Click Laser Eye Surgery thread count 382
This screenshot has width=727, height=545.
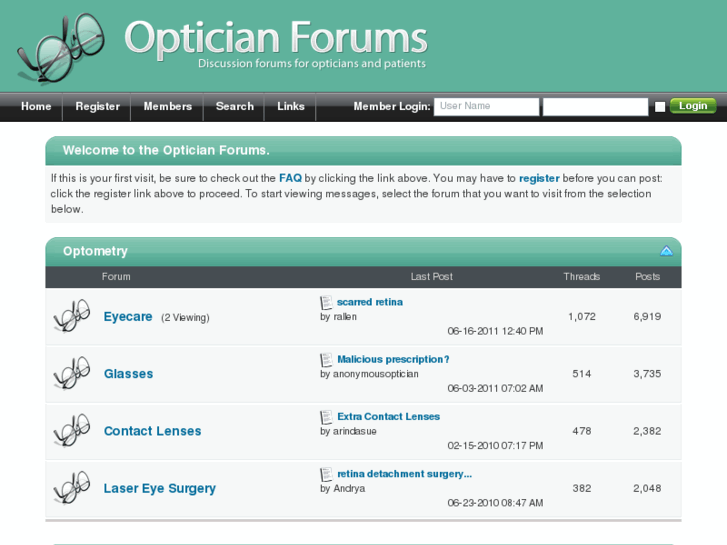582,488
